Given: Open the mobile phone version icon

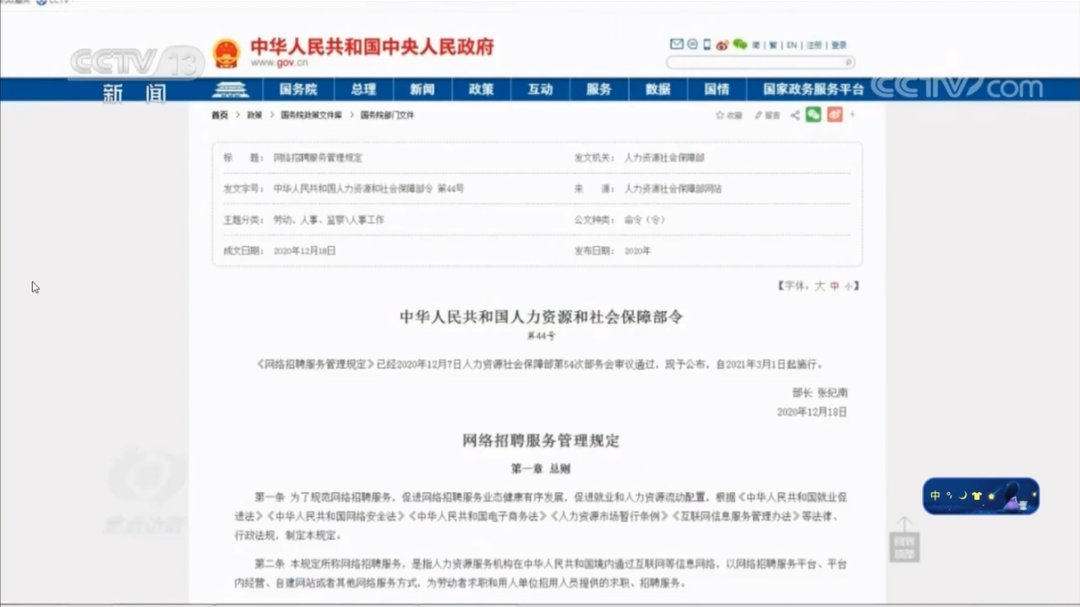Looking at the screenshot, I should [x=707, y=45].
